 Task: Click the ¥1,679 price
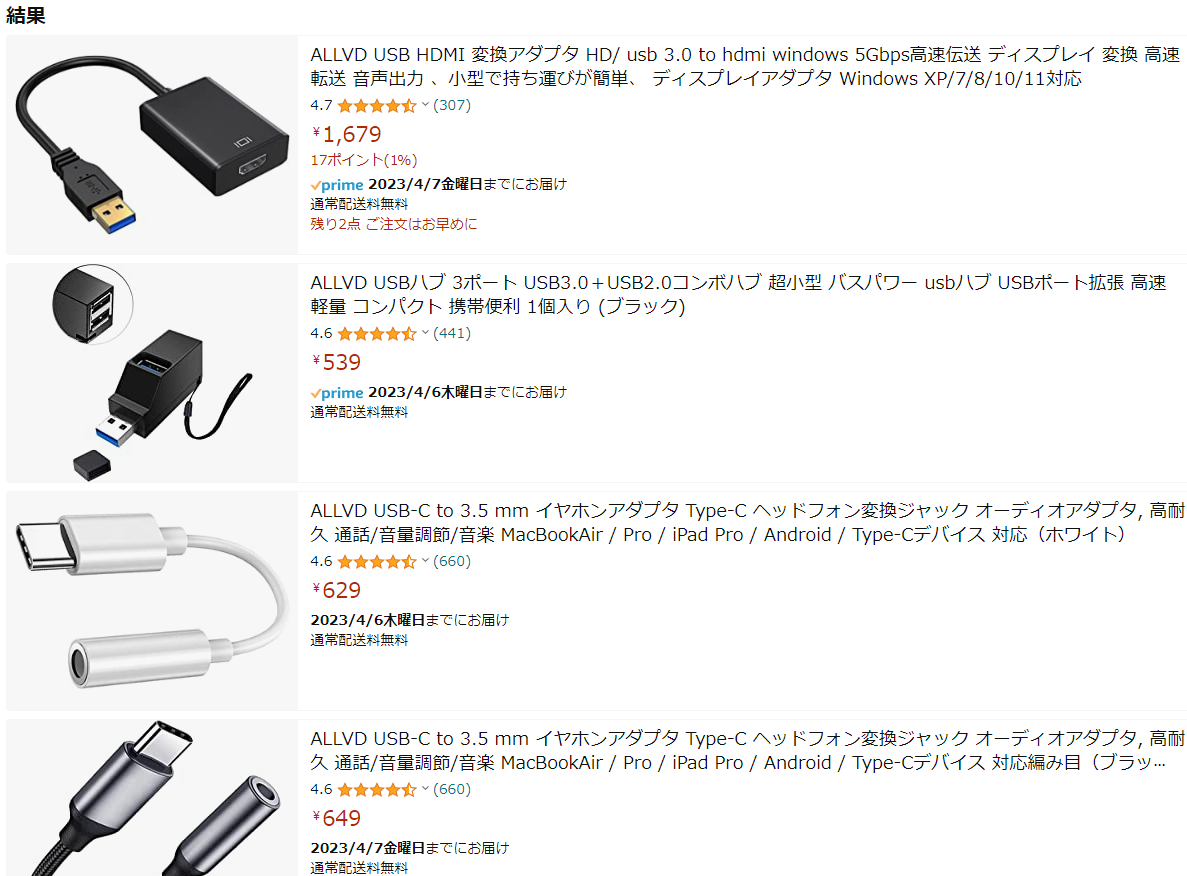tap(347, 134)
